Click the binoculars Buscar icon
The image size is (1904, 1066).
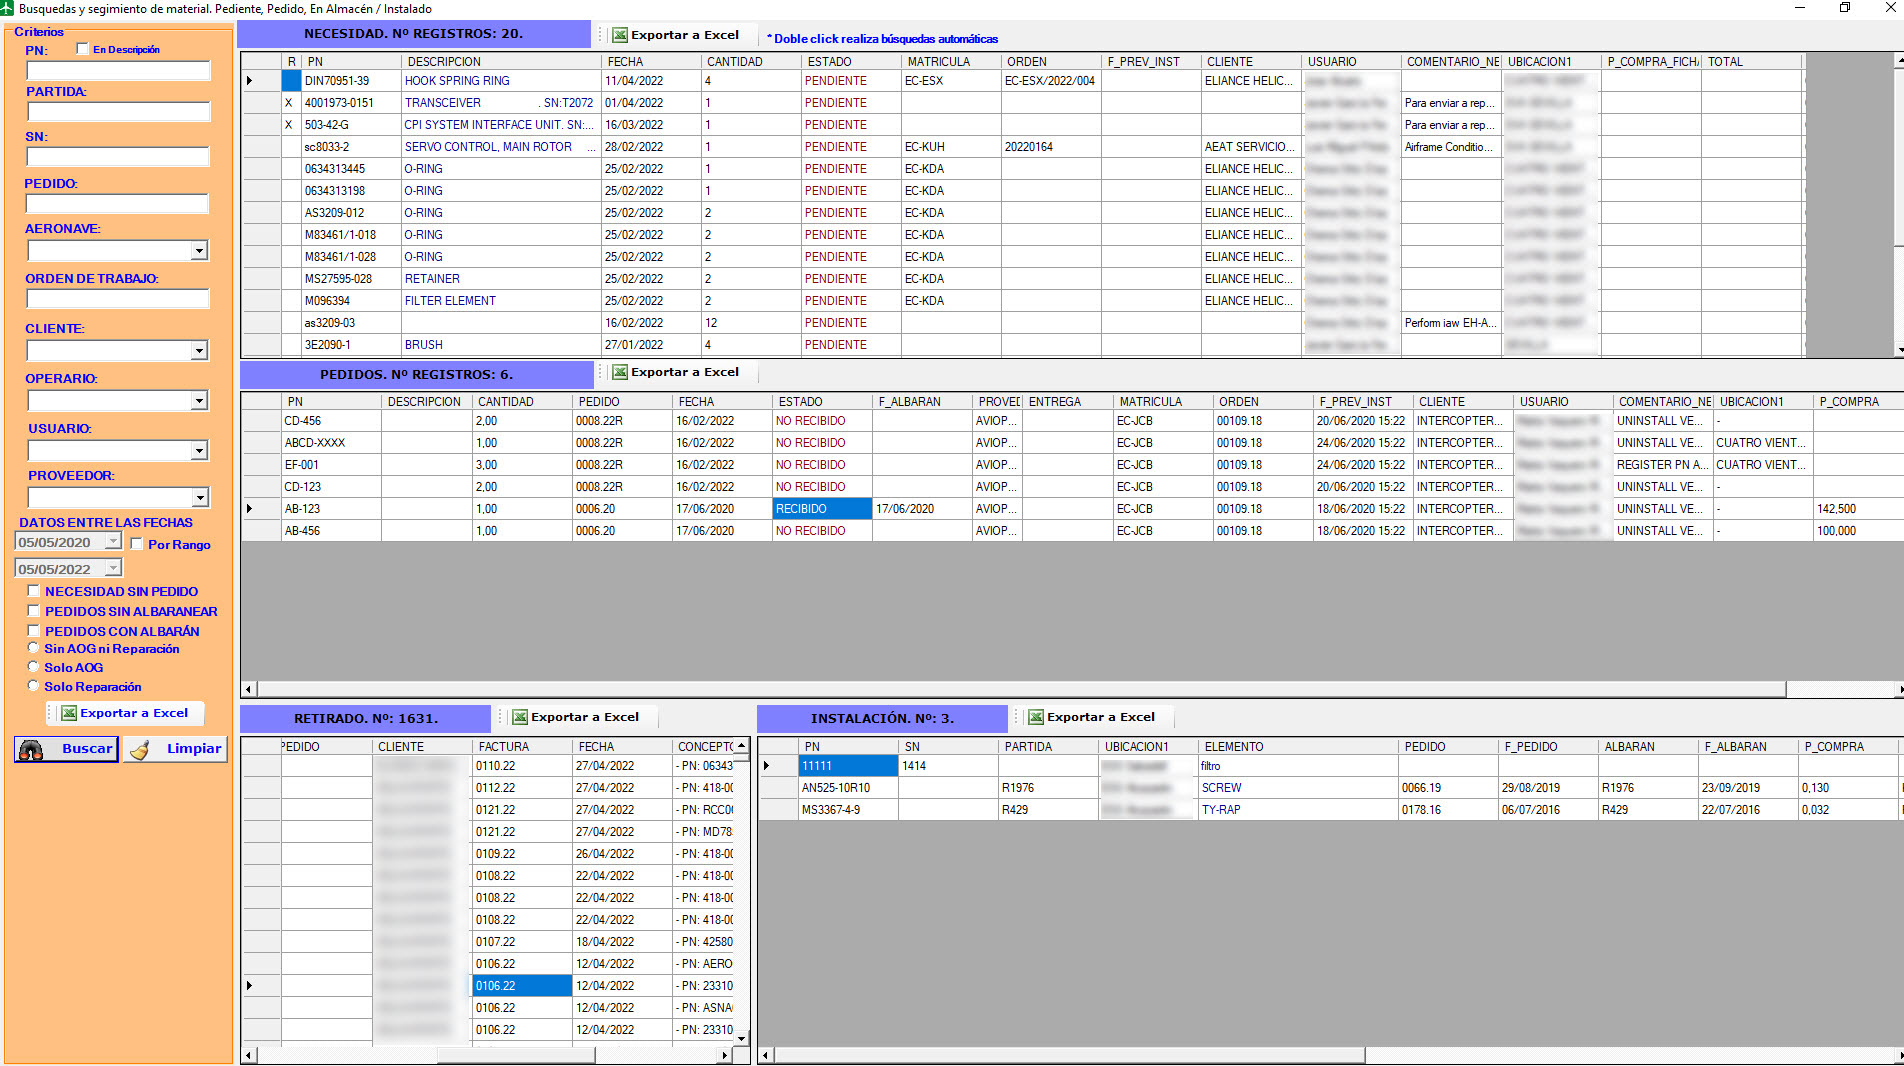32,749
